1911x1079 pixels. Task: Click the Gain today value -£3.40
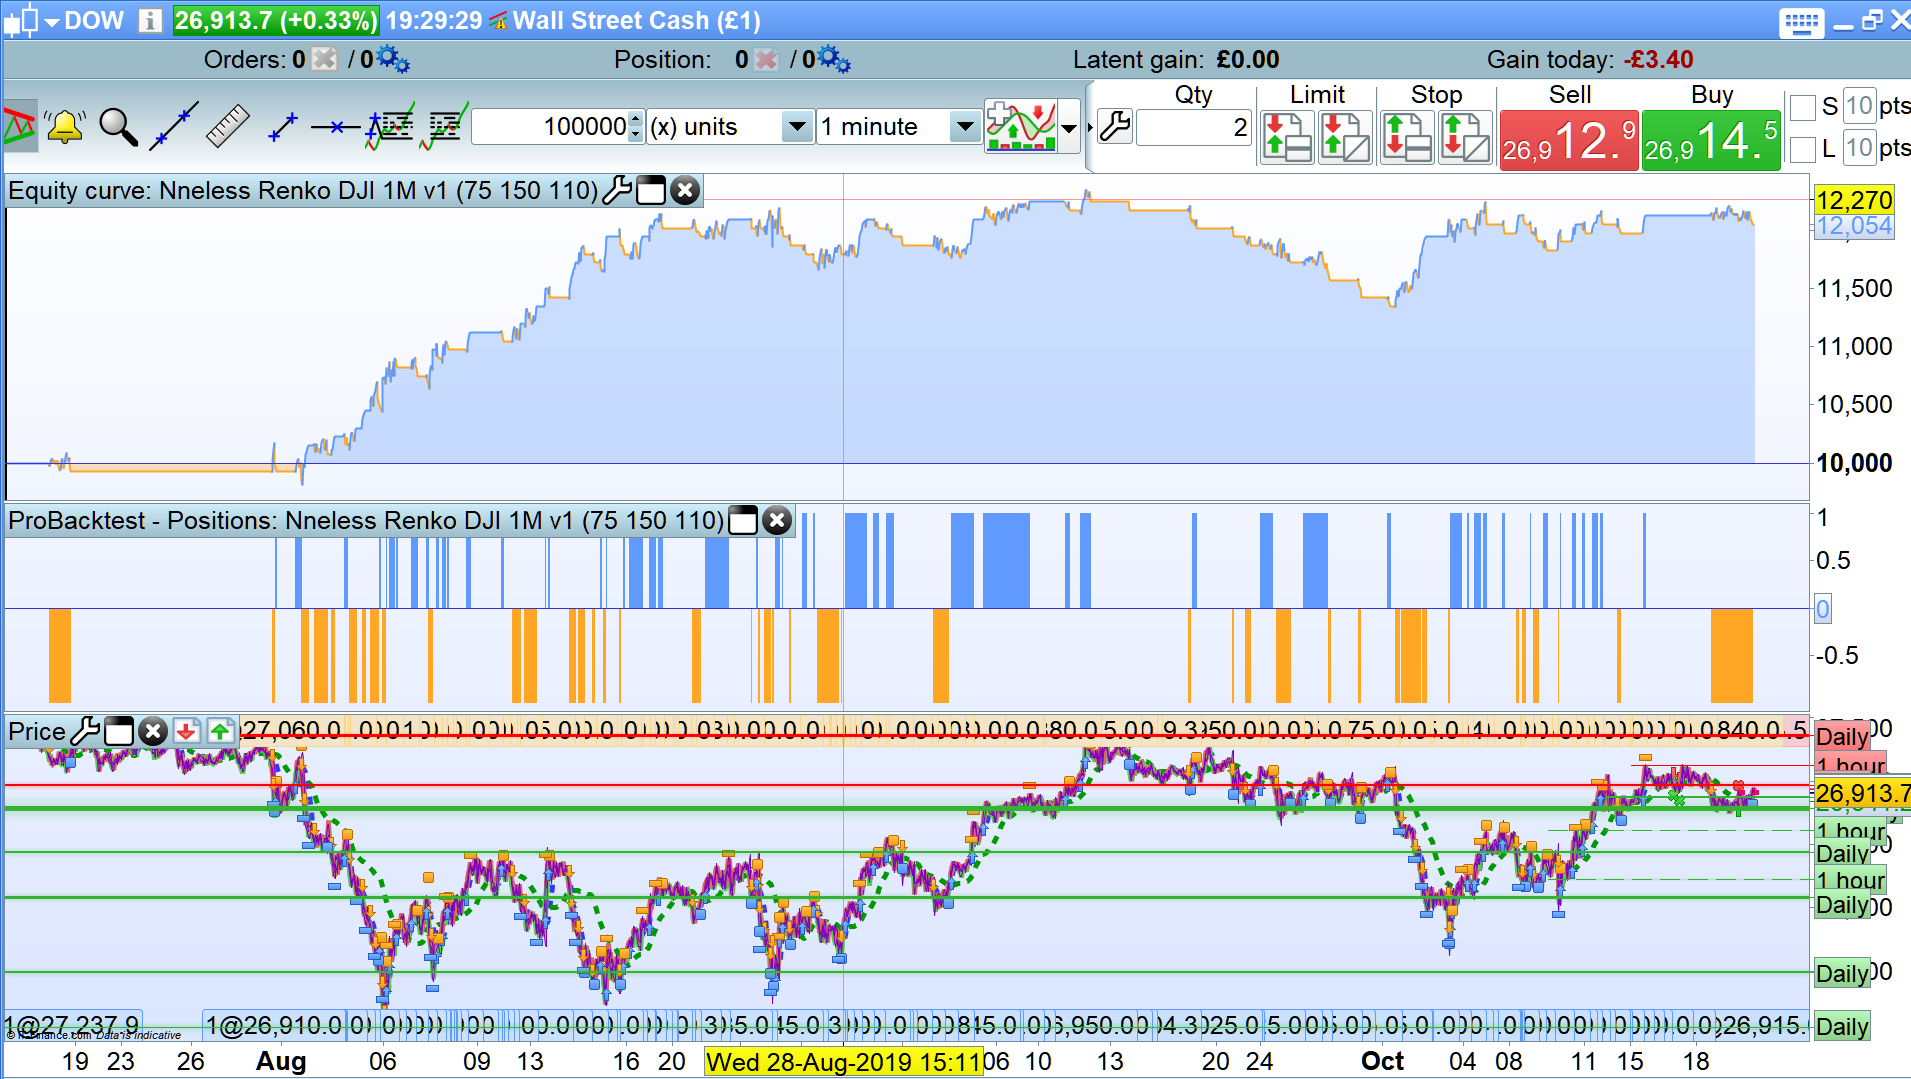click(1659, 59)
